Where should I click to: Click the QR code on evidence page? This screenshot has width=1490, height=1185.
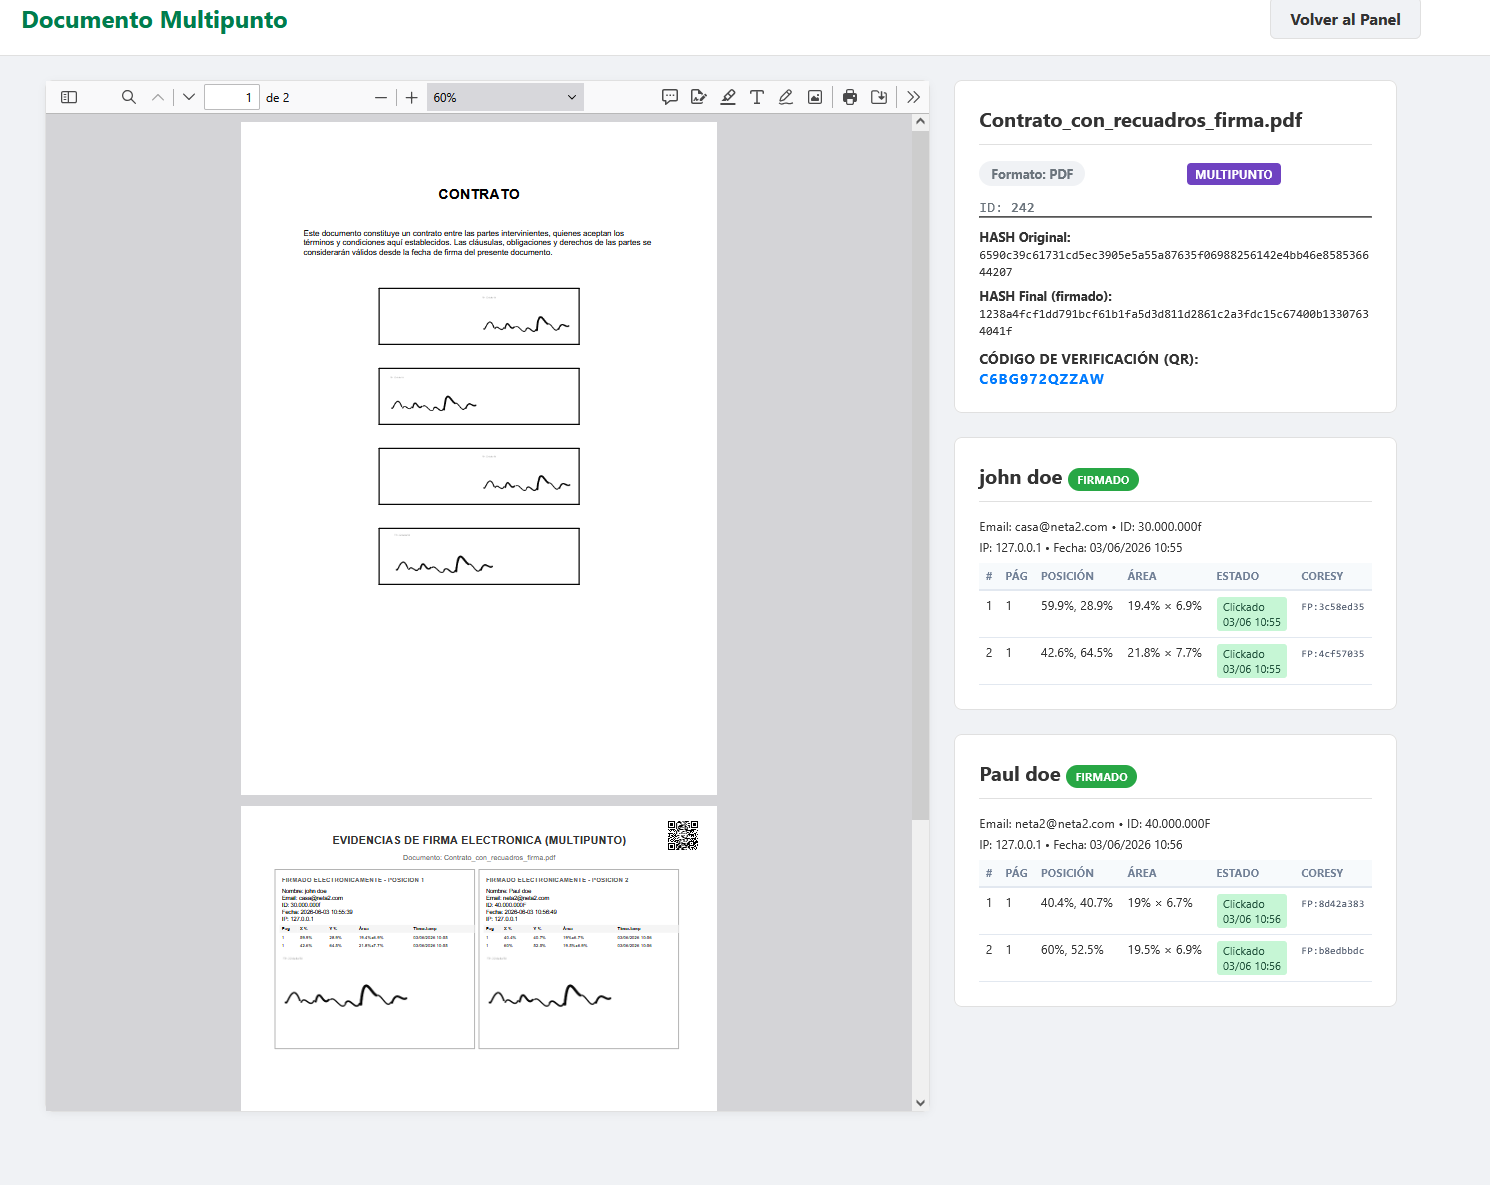[x=683, y=835]
